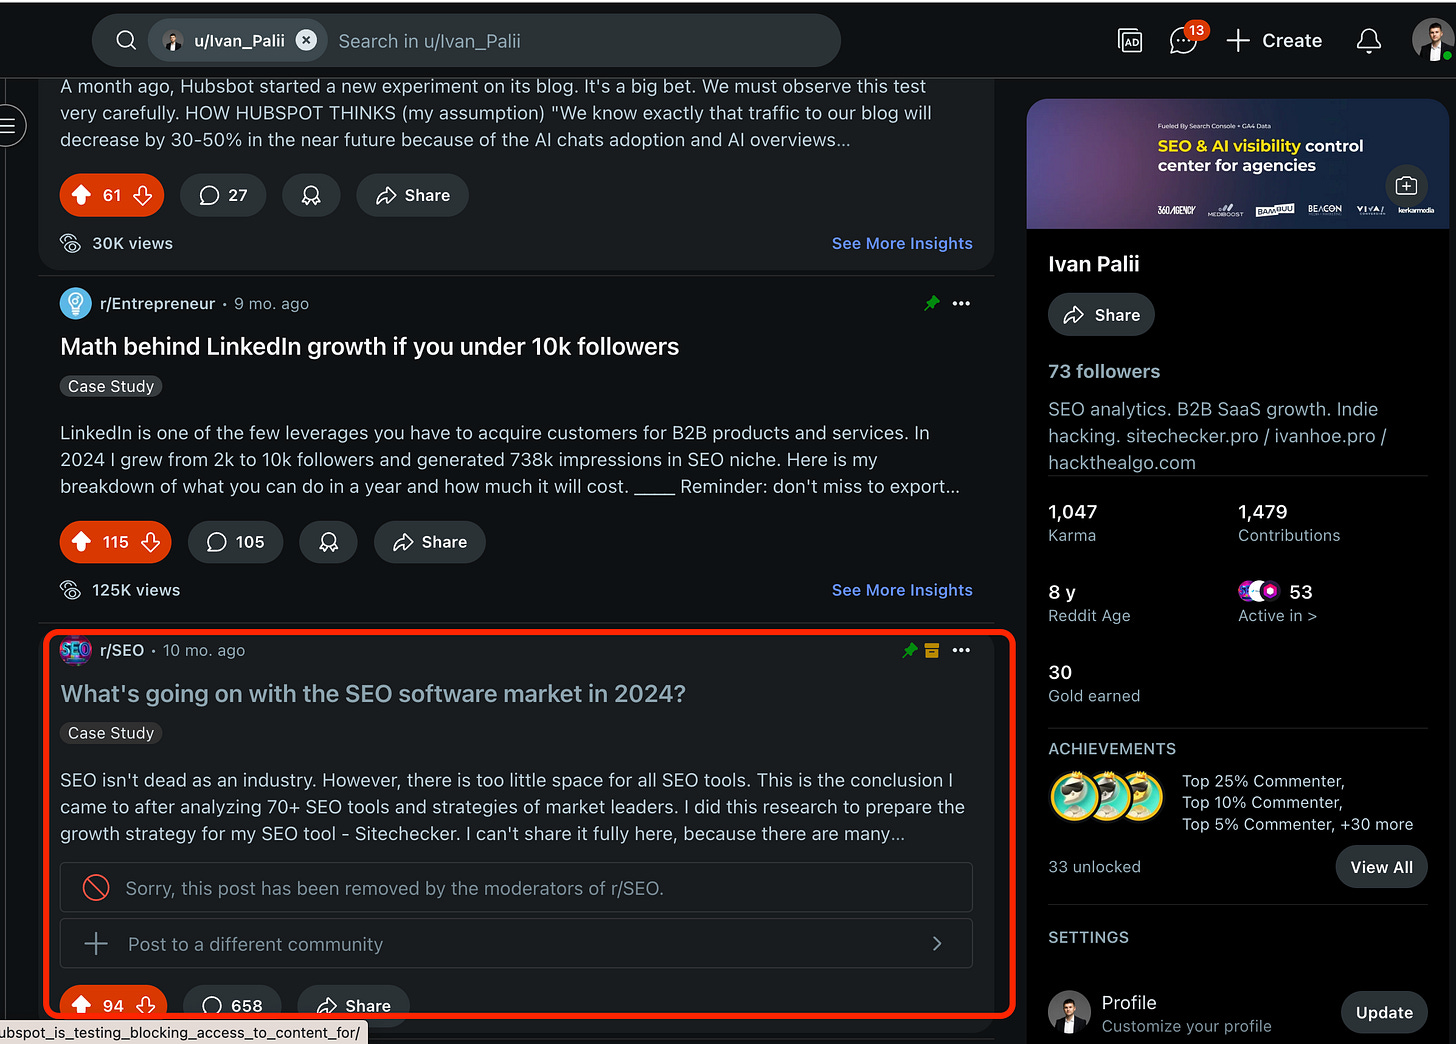The image size is (1456, 1044).
Task: See More Insights for 125K views post
Action: 902,590
